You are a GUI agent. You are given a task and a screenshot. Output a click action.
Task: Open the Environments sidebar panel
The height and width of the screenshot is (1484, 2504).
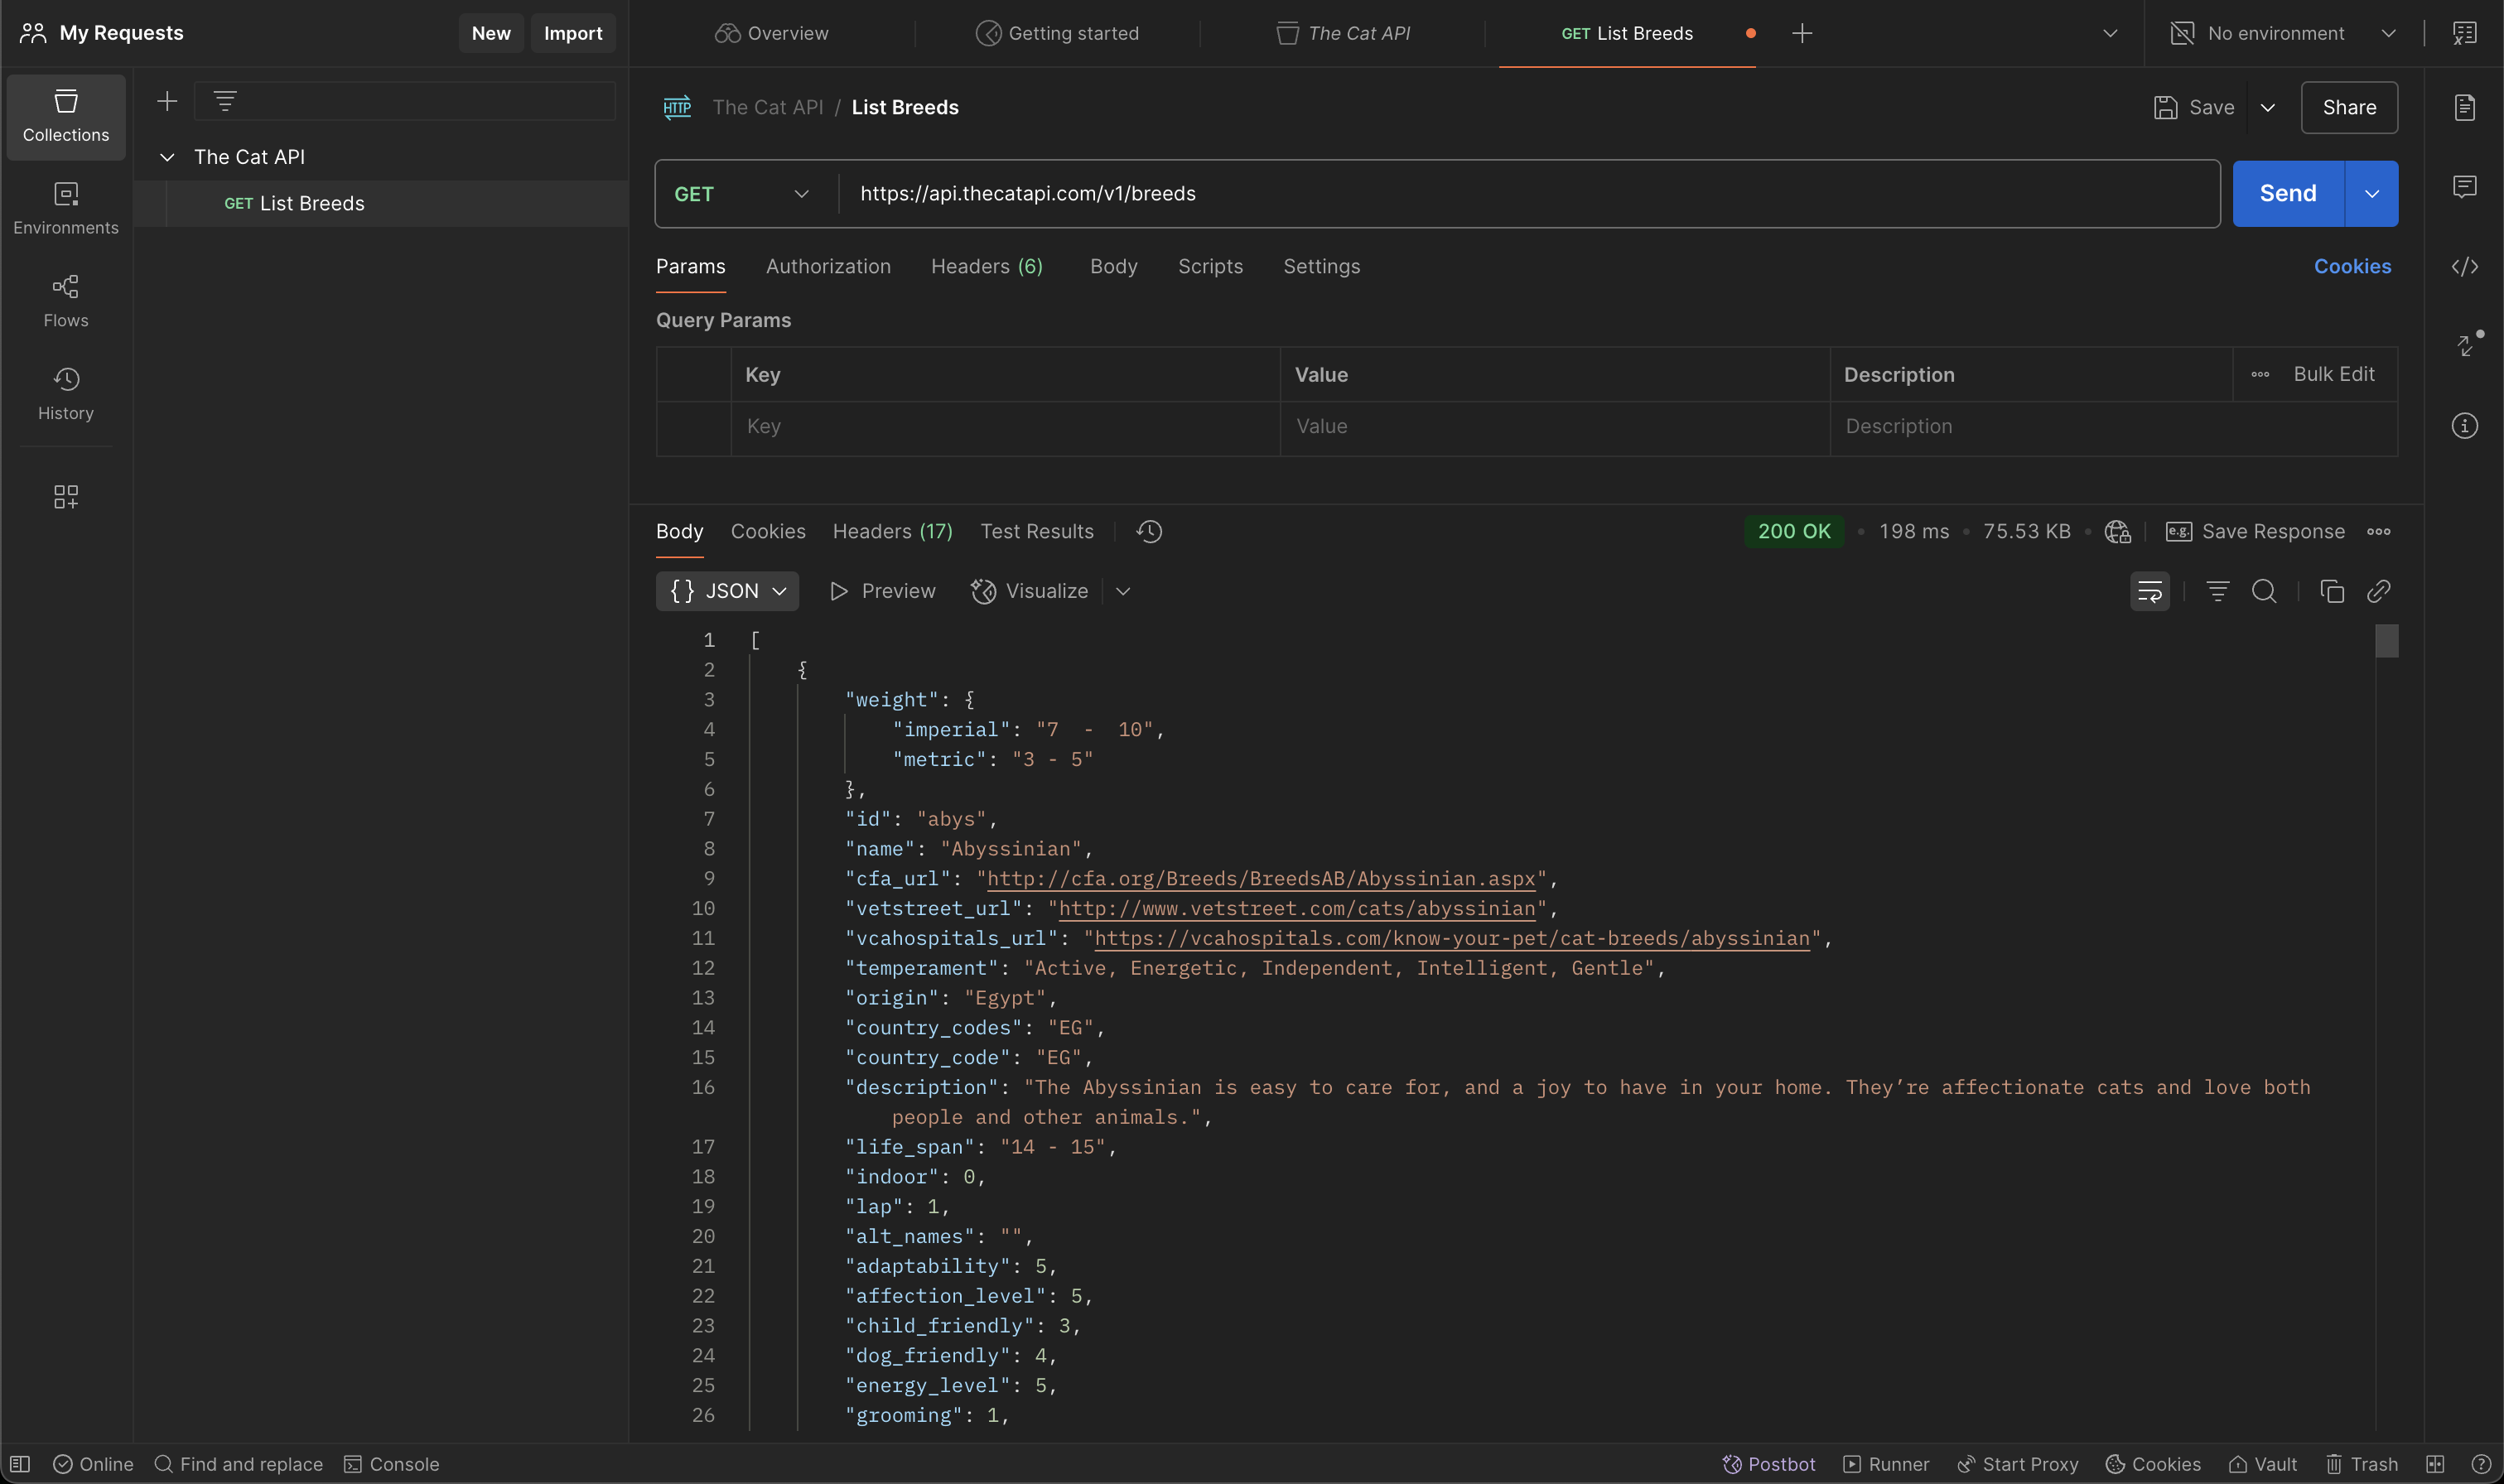pos(66,208)
